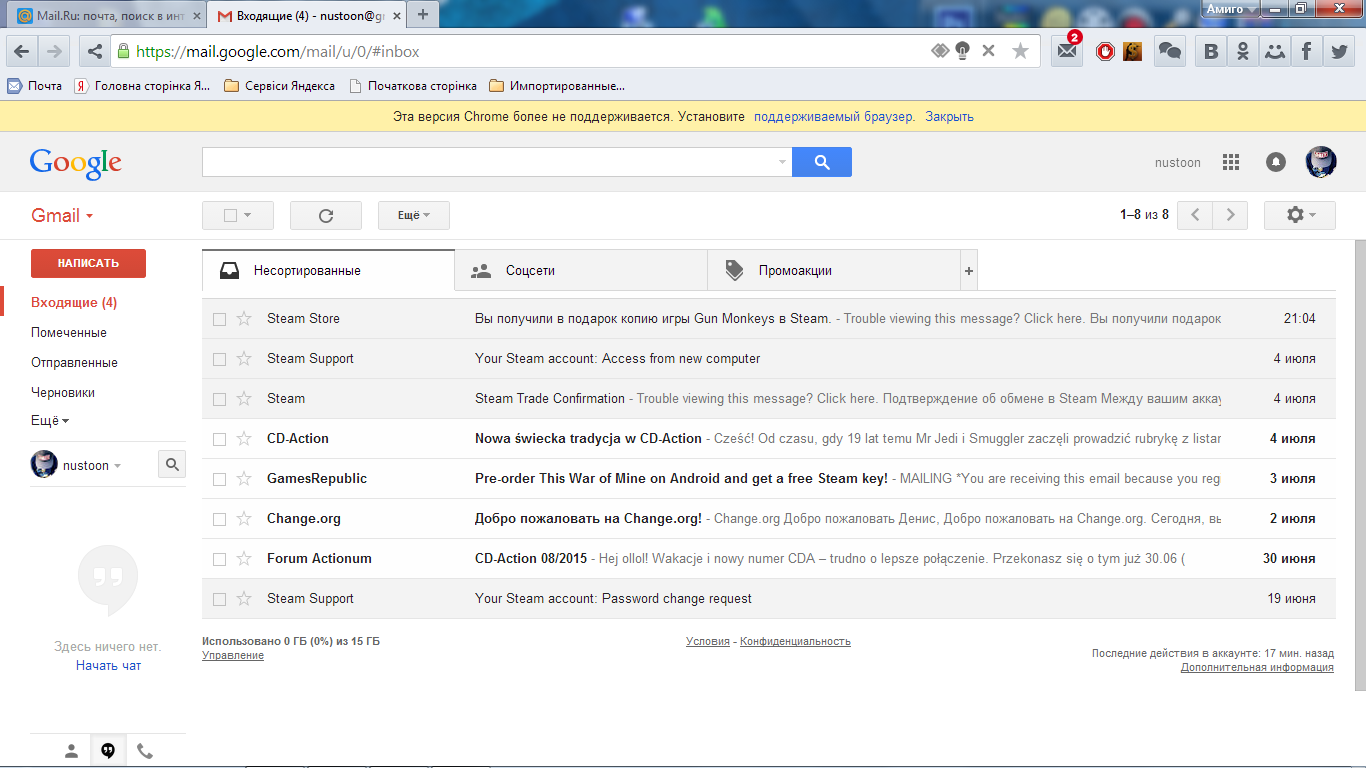Star the Change.org message
Viewport: 1366px width, 768px height.
[x=244, y=519]
